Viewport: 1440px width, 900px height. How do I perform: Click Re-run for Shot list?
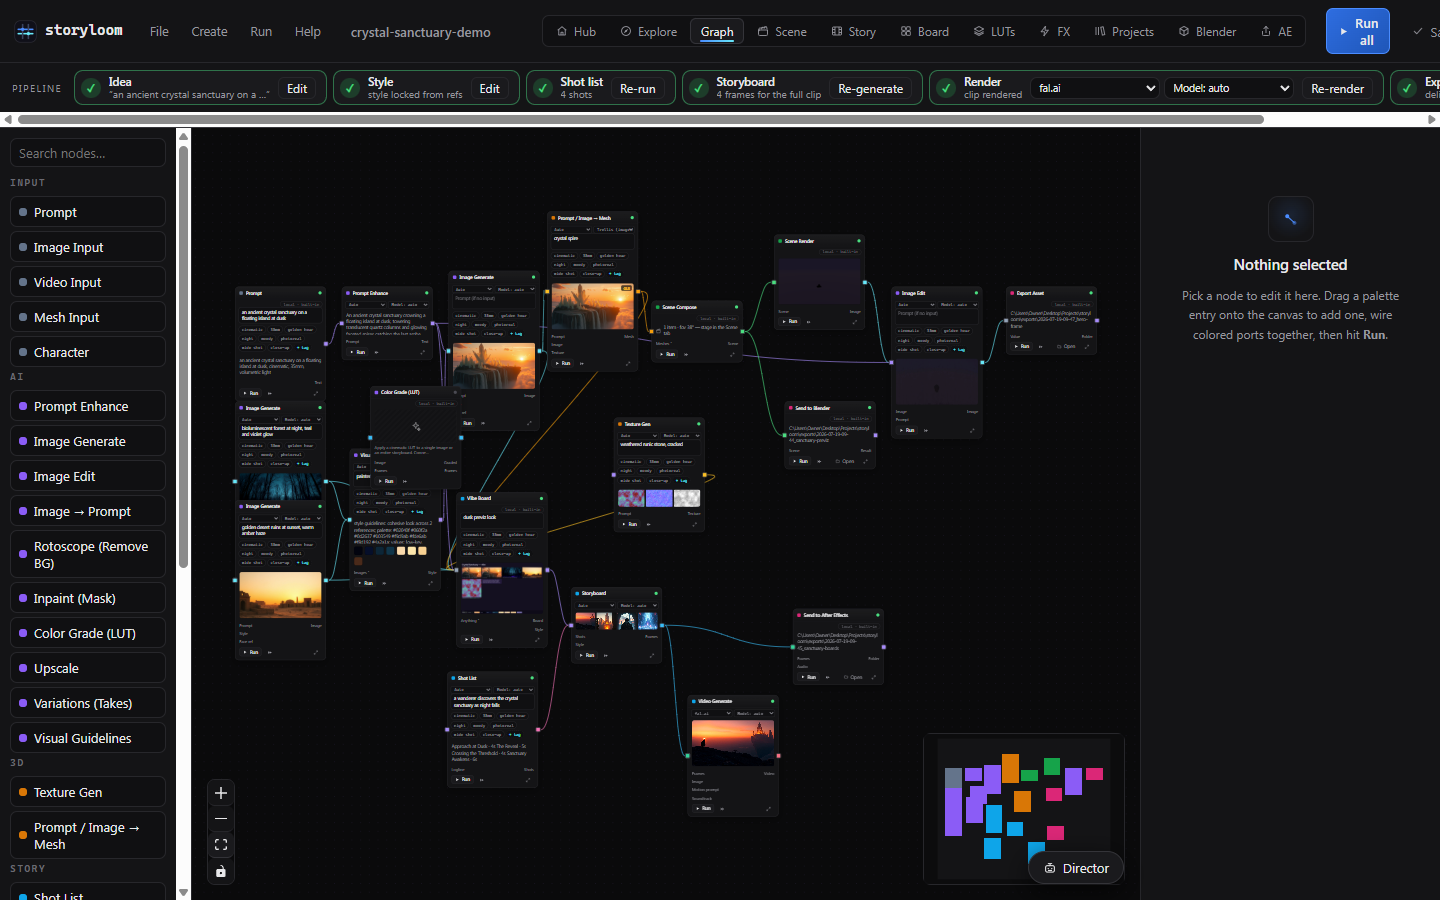point(638,88)
